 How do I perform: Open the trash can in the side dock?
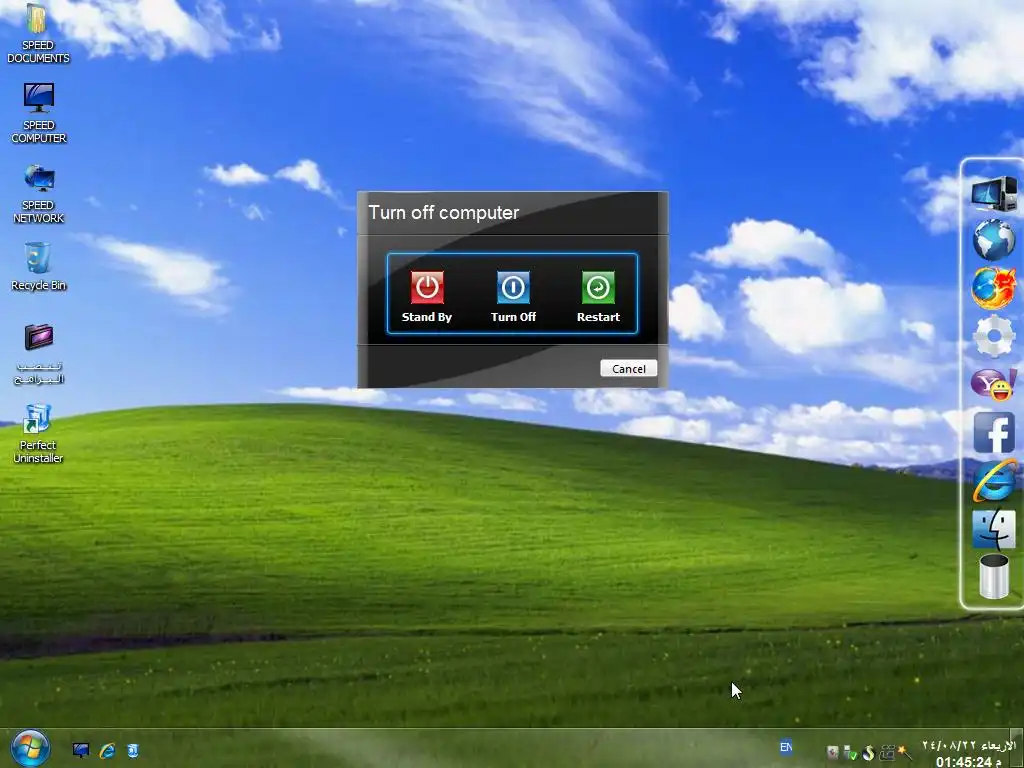pos(993,576)
